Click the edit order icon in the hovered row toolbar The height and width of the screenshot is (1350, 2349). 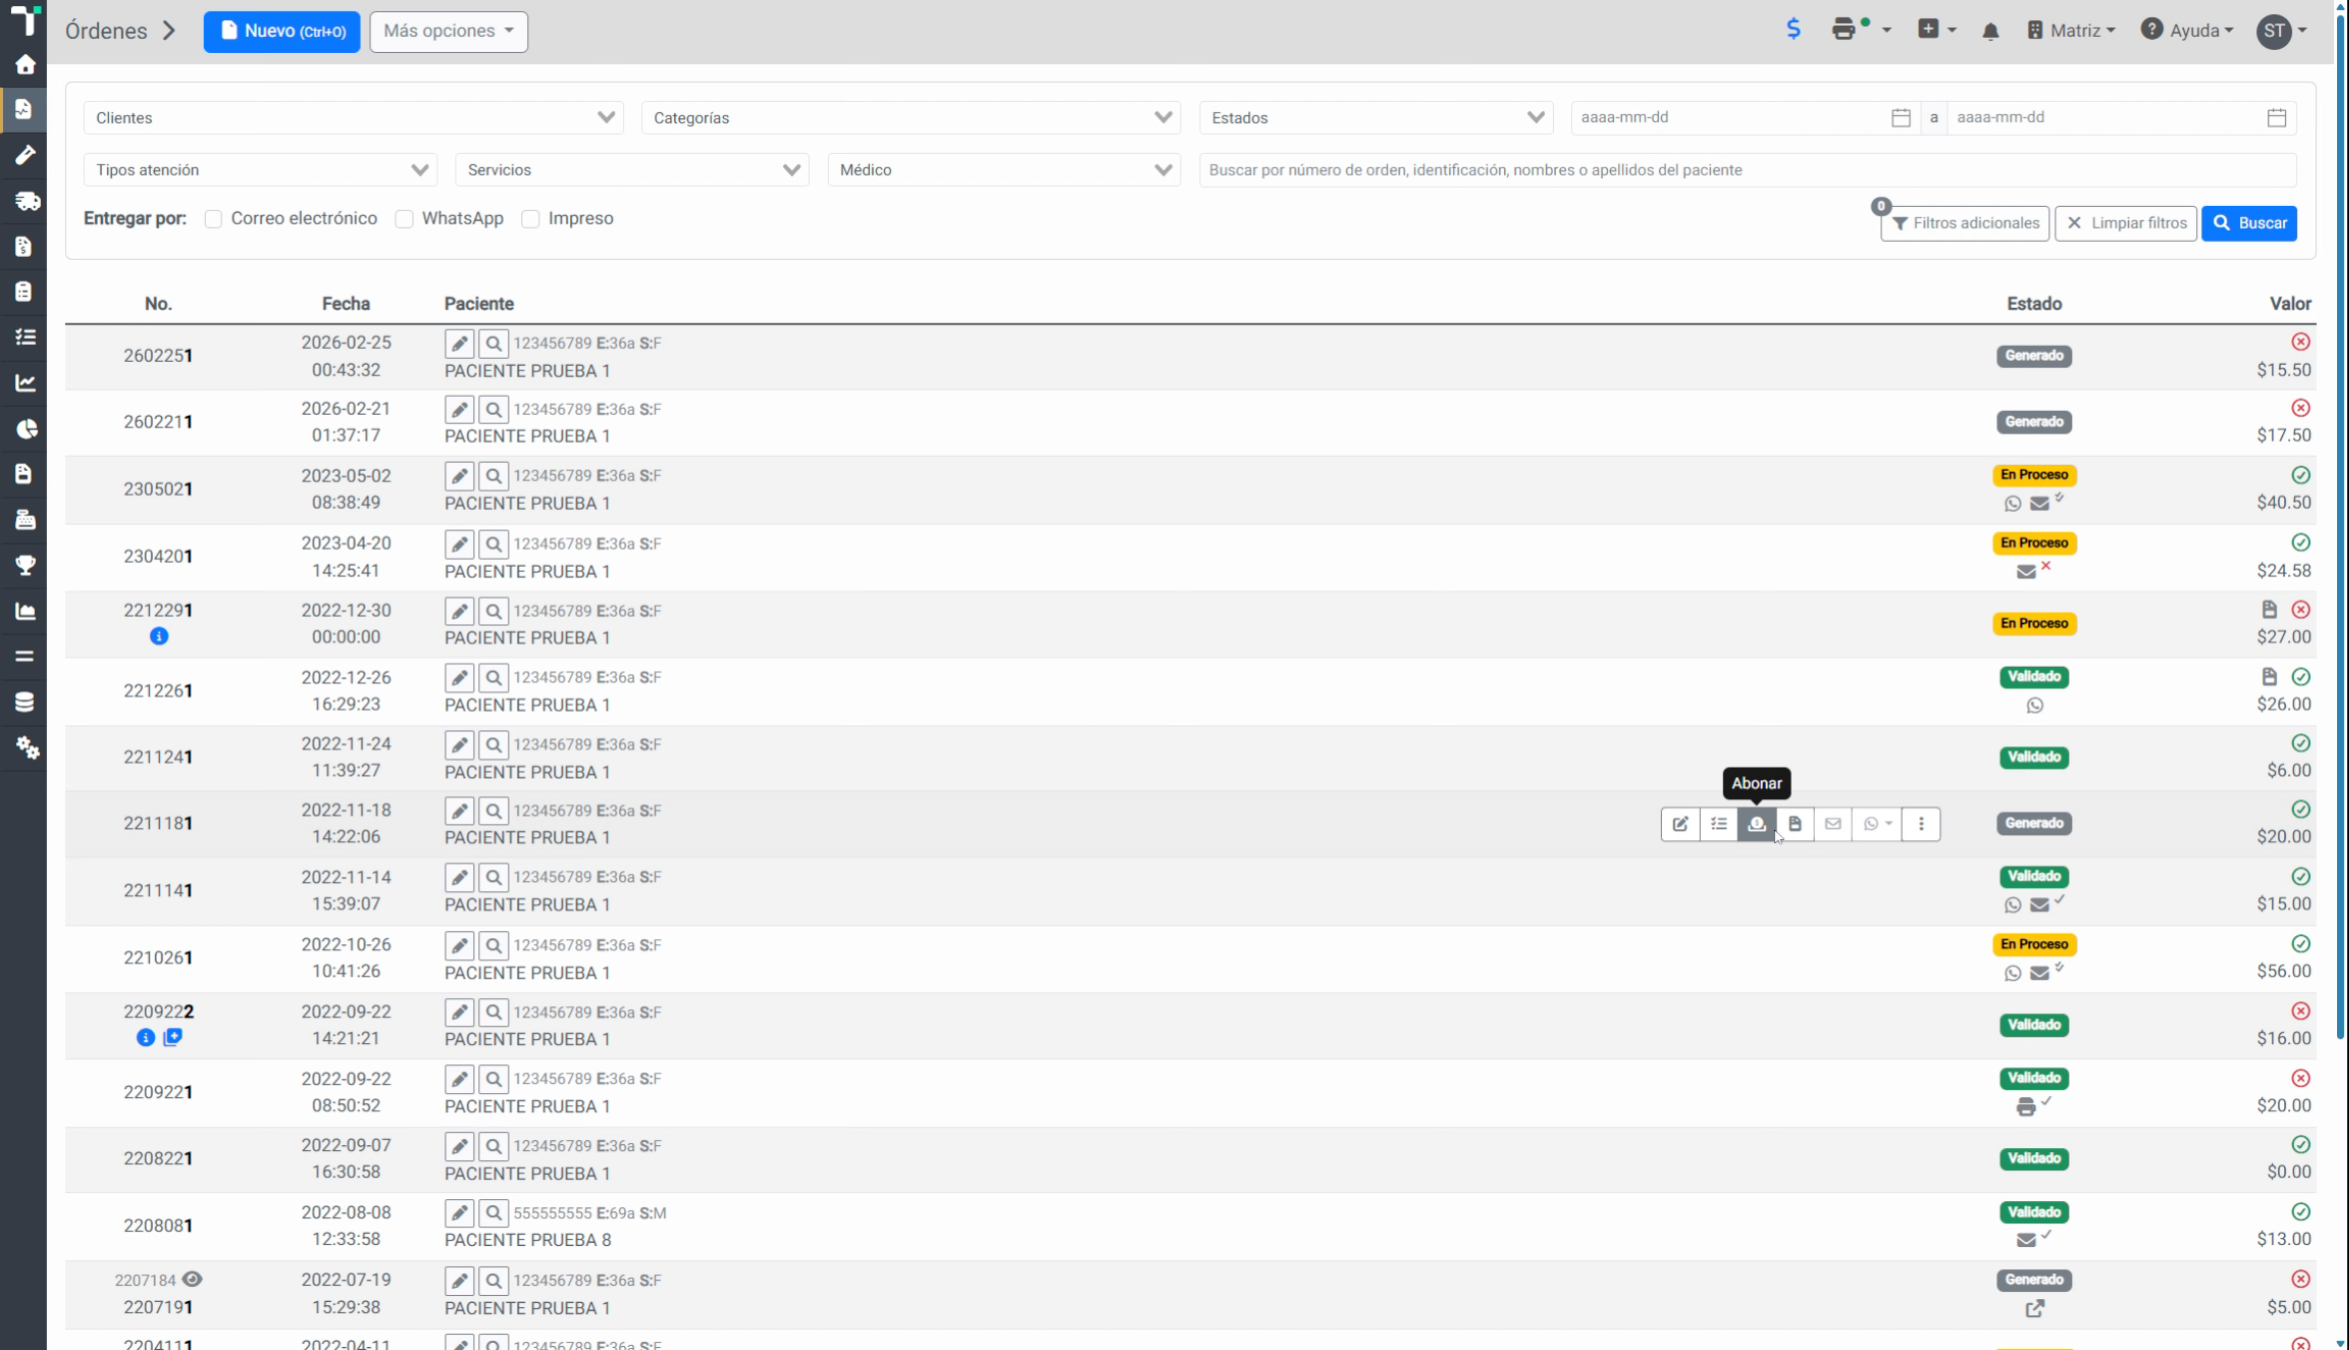[1680, 824]
